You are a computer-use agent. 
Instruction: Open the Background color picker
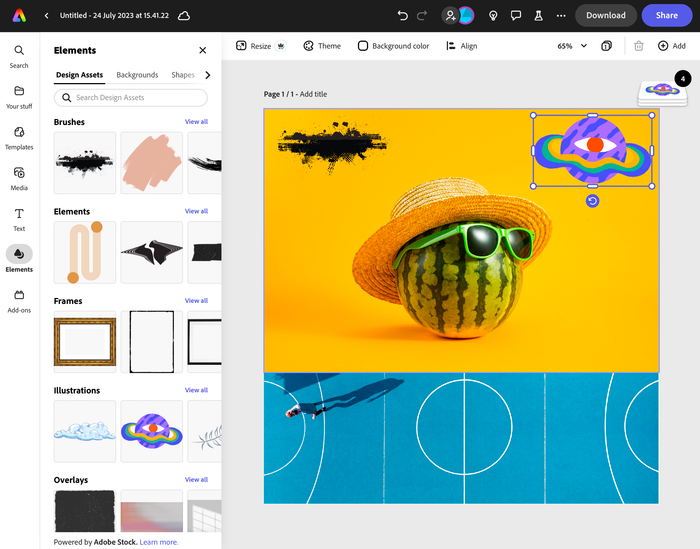(393, 46)
